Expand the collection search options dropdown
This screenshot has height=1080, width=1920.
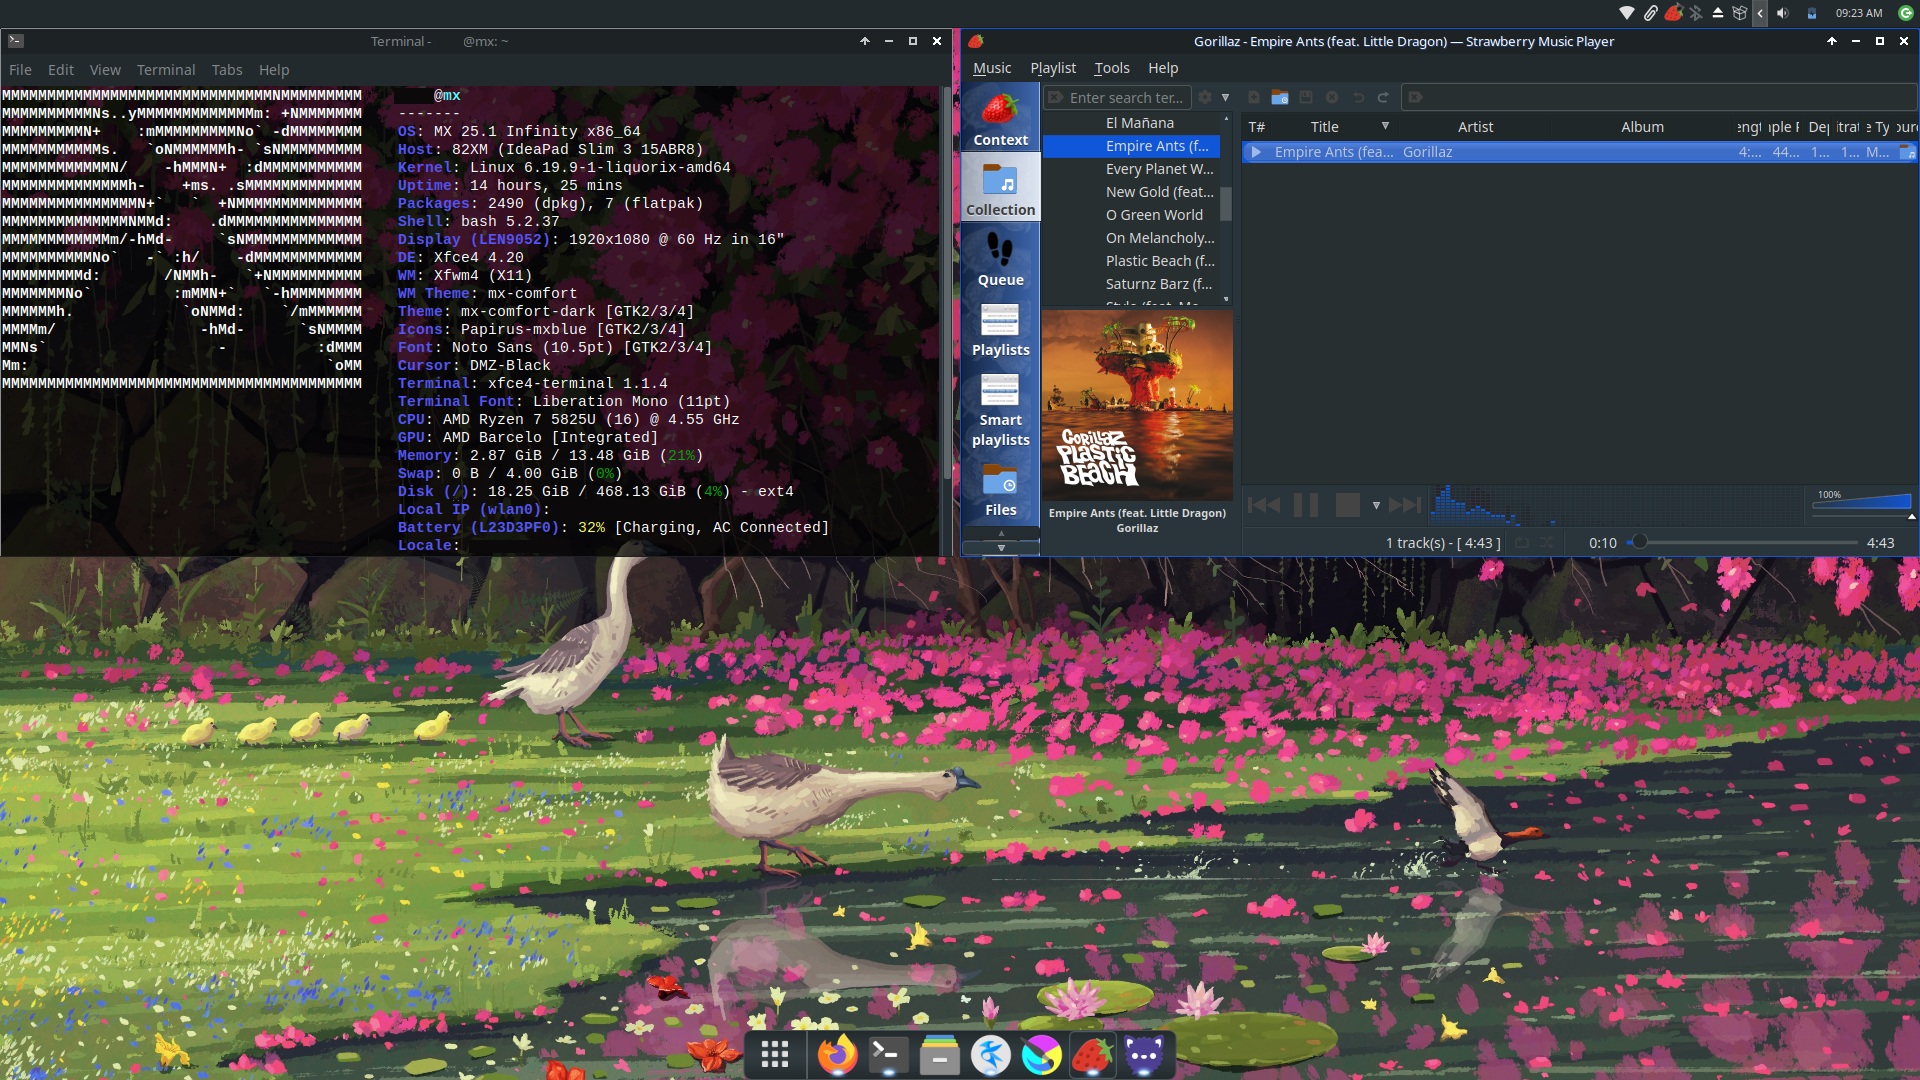tap(1225, 97)
